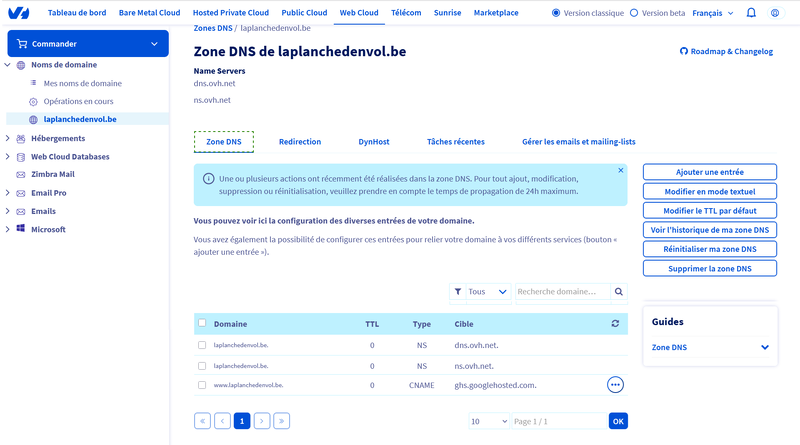
Task: Go to next page of entries
Action: (x=262, y=421)
